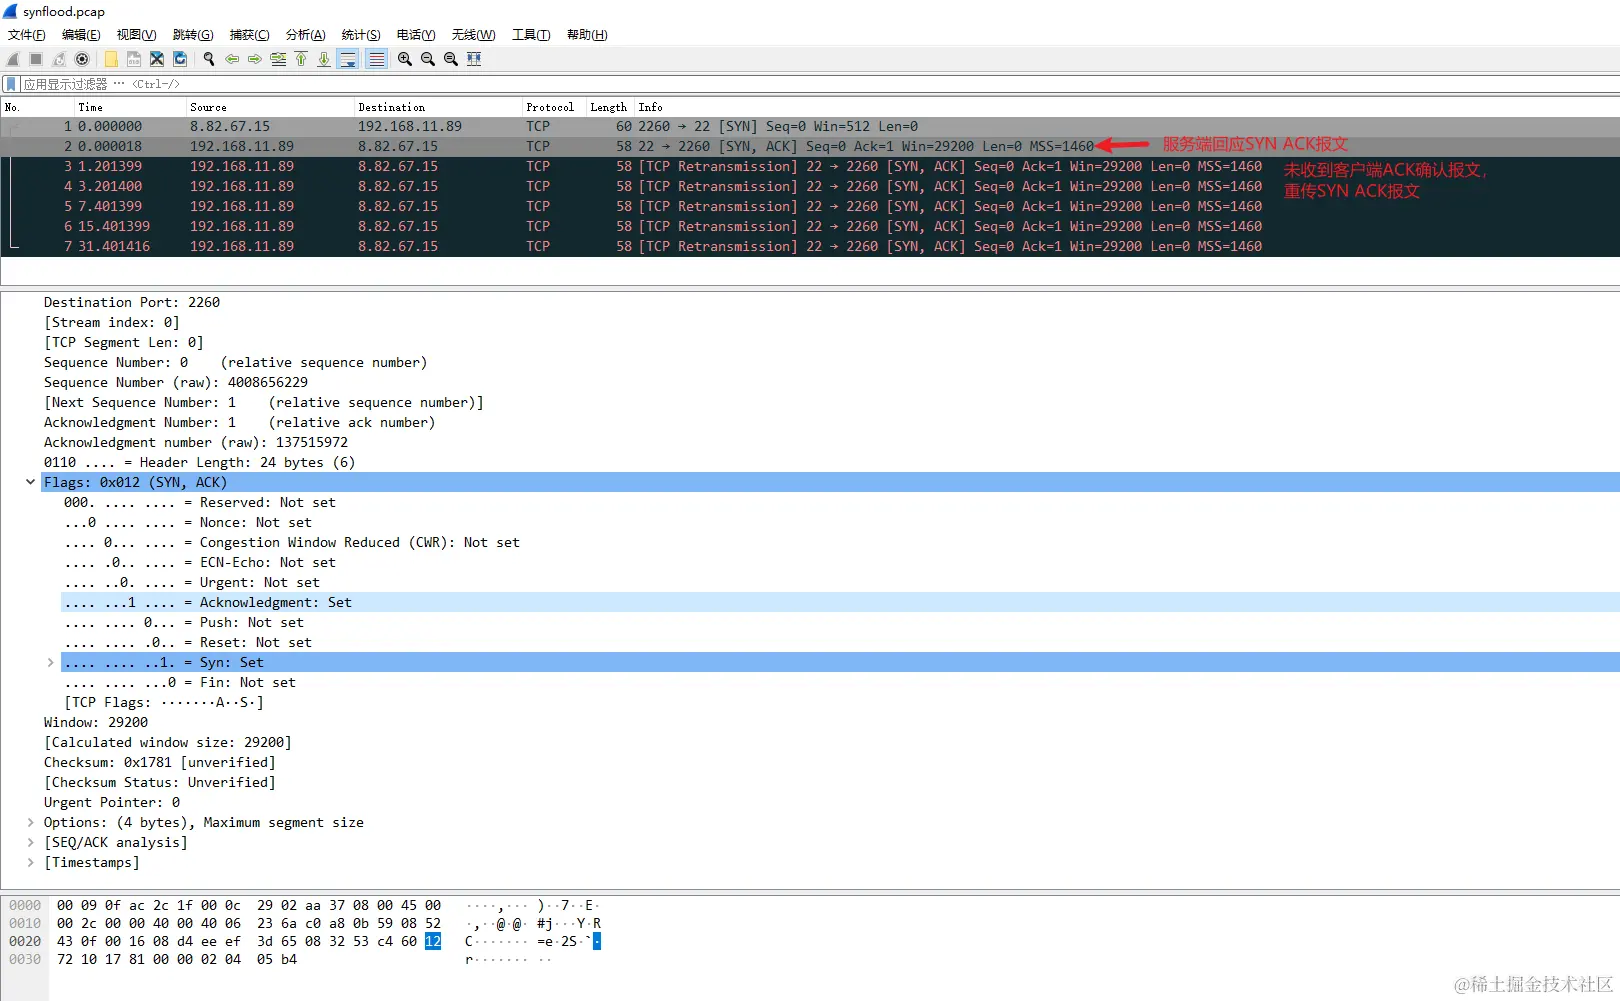Viewport: 1620px width, 1001px height.
Task: Sort by Destination column header
Action: [438, 107]
